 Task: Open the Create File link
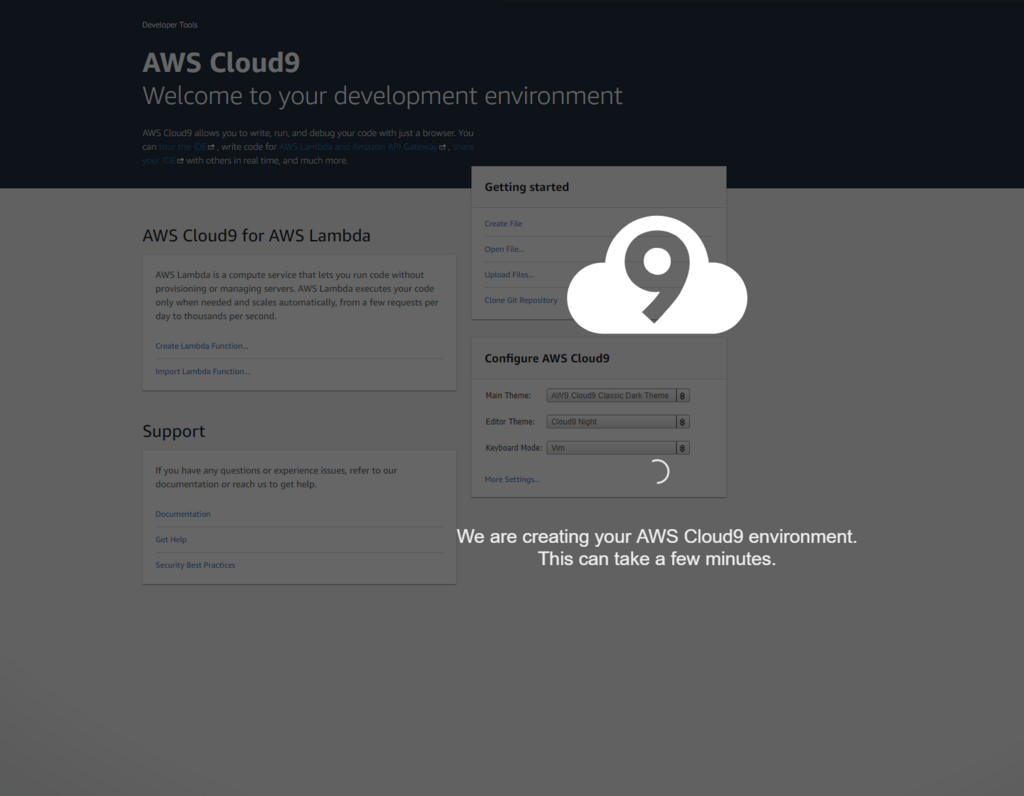503,223
